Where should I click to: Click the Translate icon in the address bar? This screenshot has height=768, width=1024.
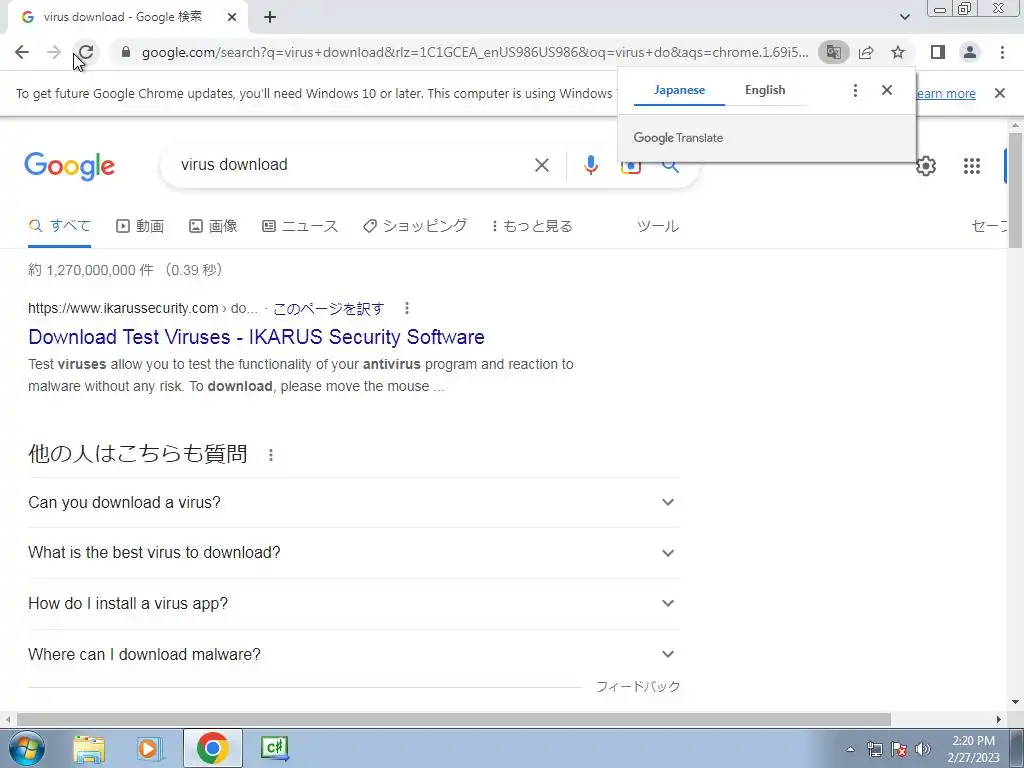(833, 52)
